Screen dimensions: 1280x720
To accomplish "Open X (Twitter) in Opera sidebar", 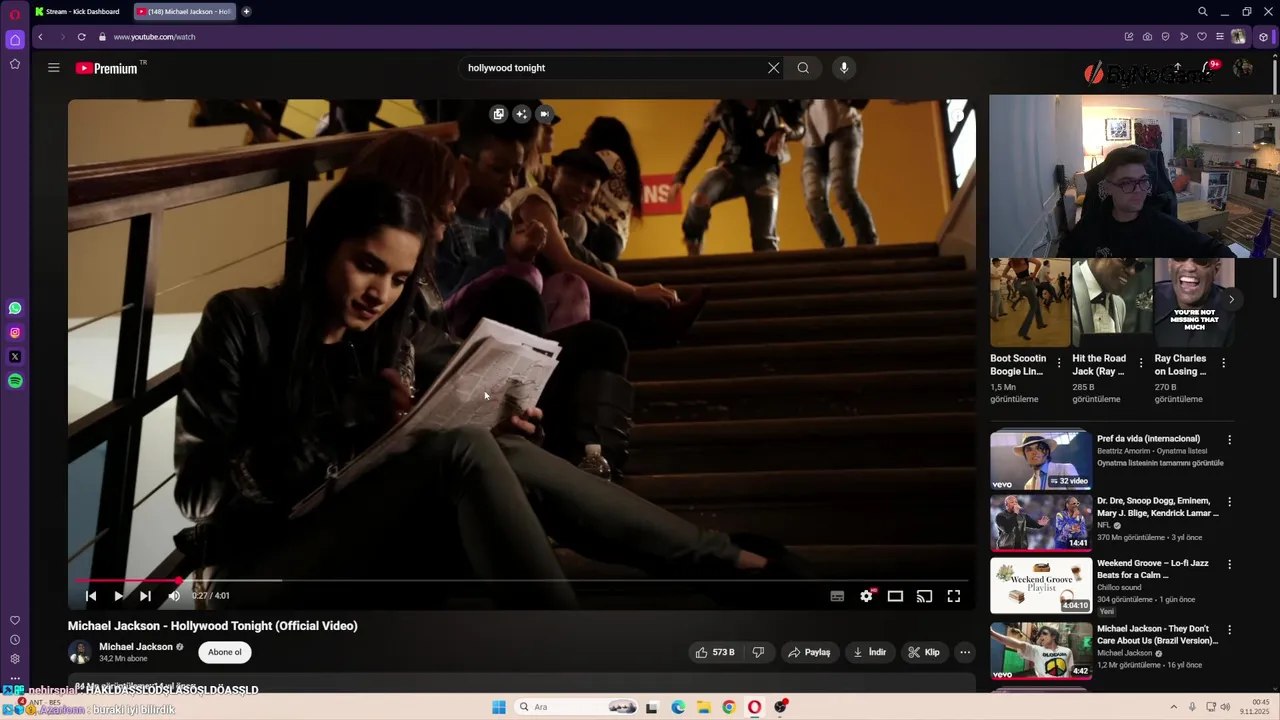I will click(x=15, y=357).
